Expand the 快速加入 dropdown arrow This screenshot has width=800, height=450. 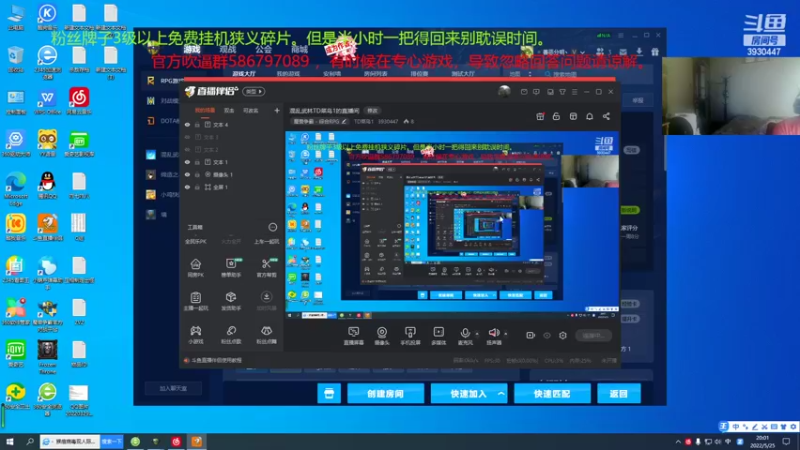click(501, 394)
